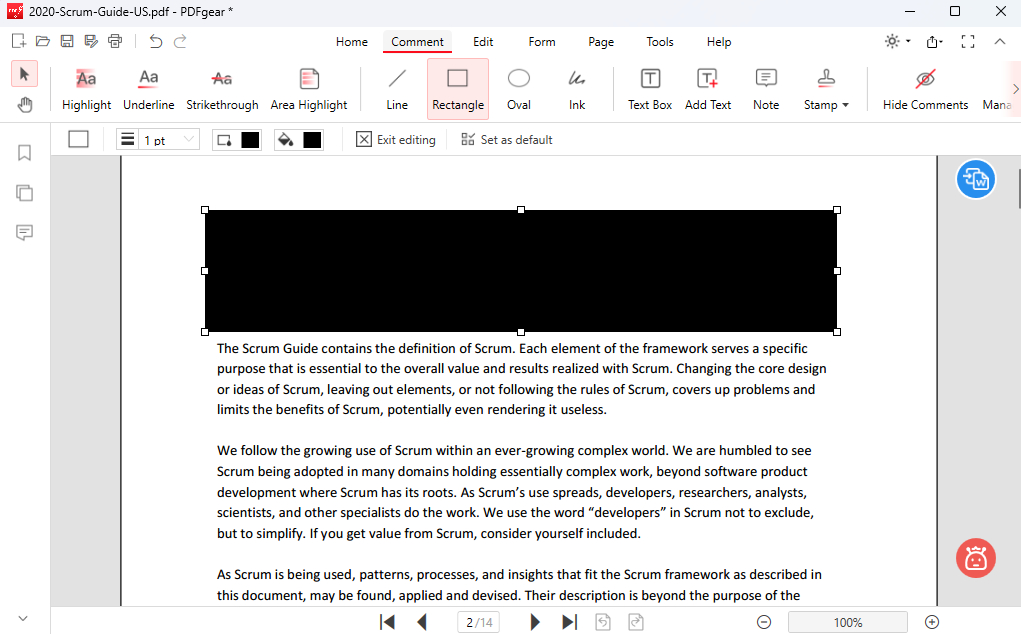1021x634 pixels.
Task: Expand the Stamp dropdown
Action: tap(826, 89)
